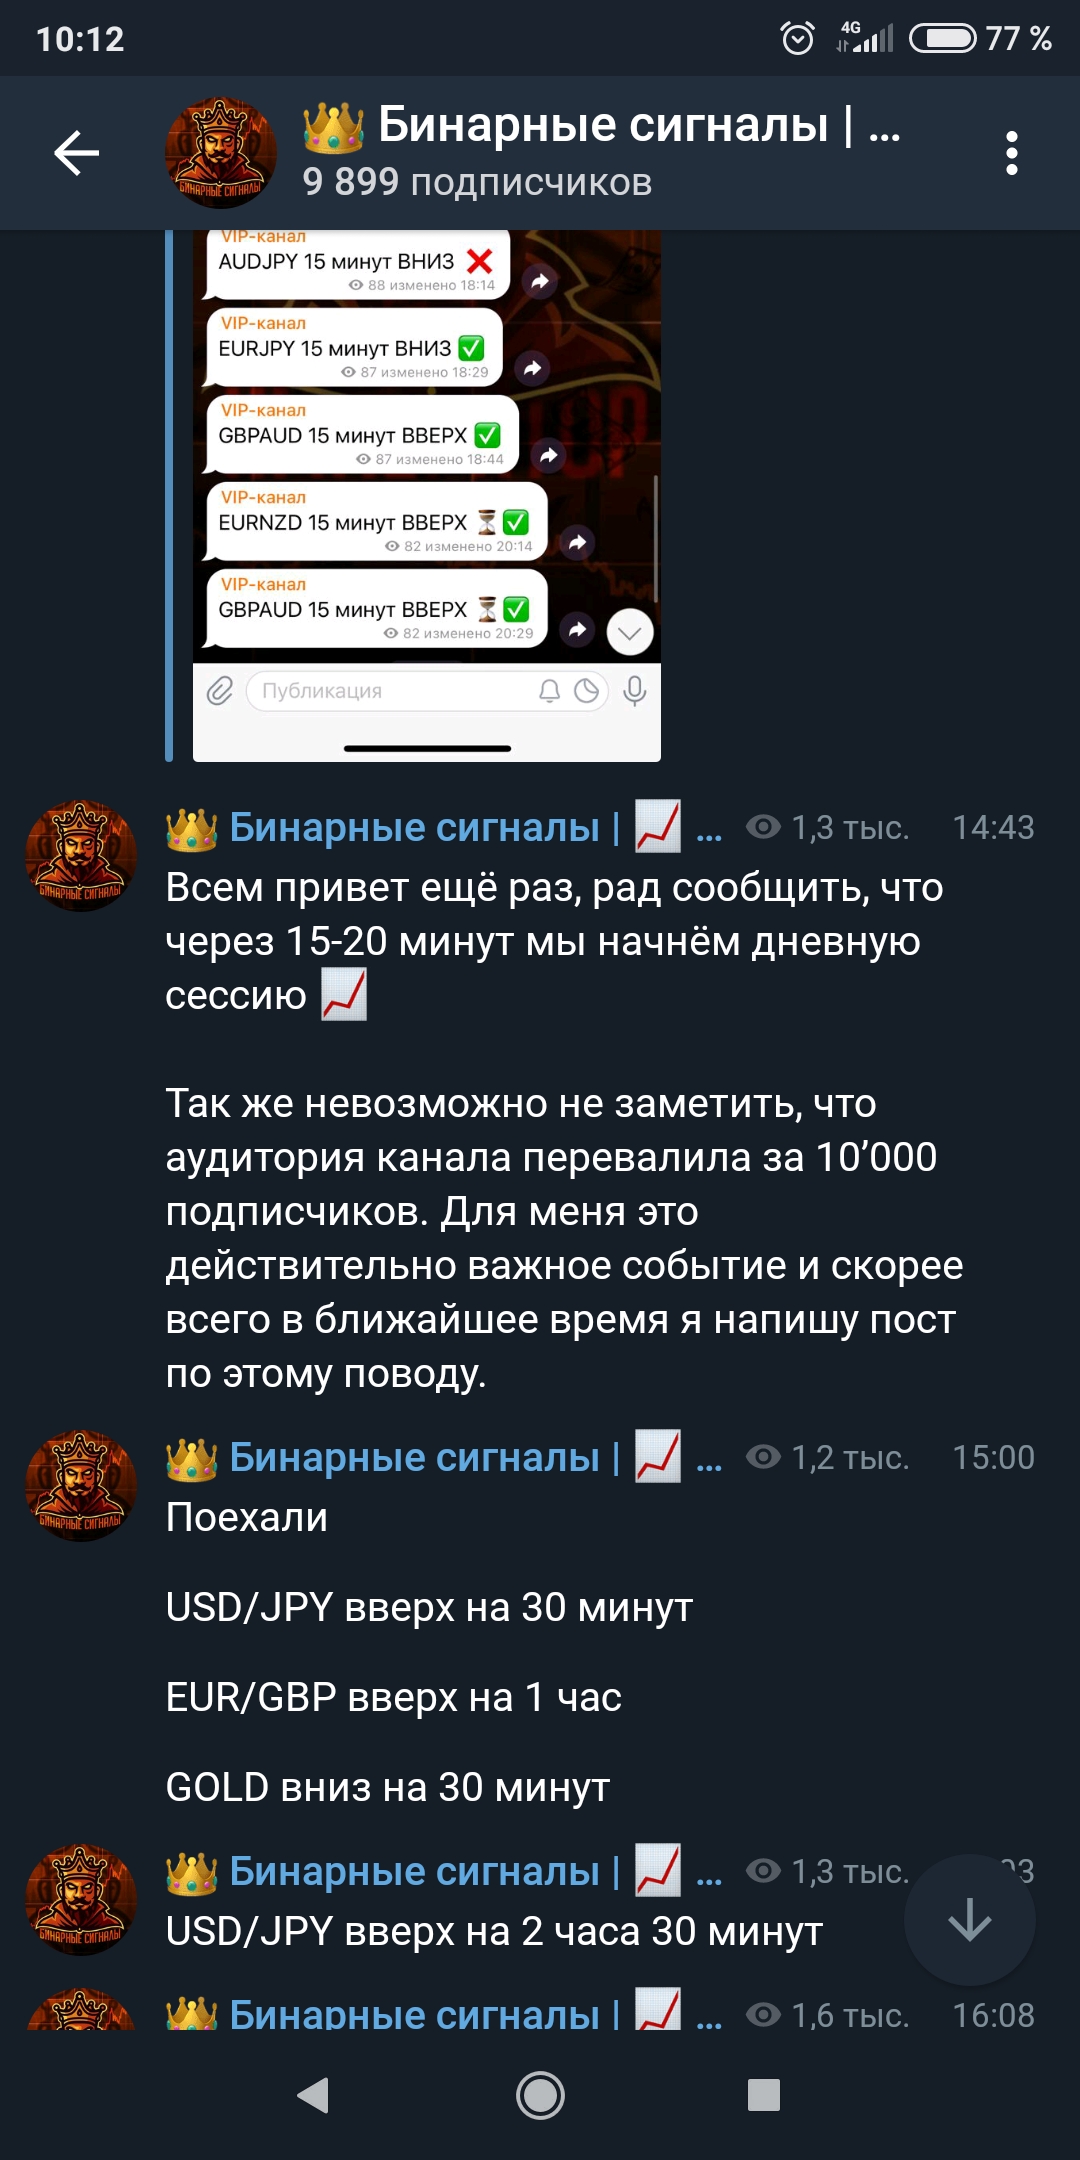Image resolution: width=1080 pixels, height=2160 pixels.
Task: Tap the Android back navigation triangle
Action: (314, 2095)
